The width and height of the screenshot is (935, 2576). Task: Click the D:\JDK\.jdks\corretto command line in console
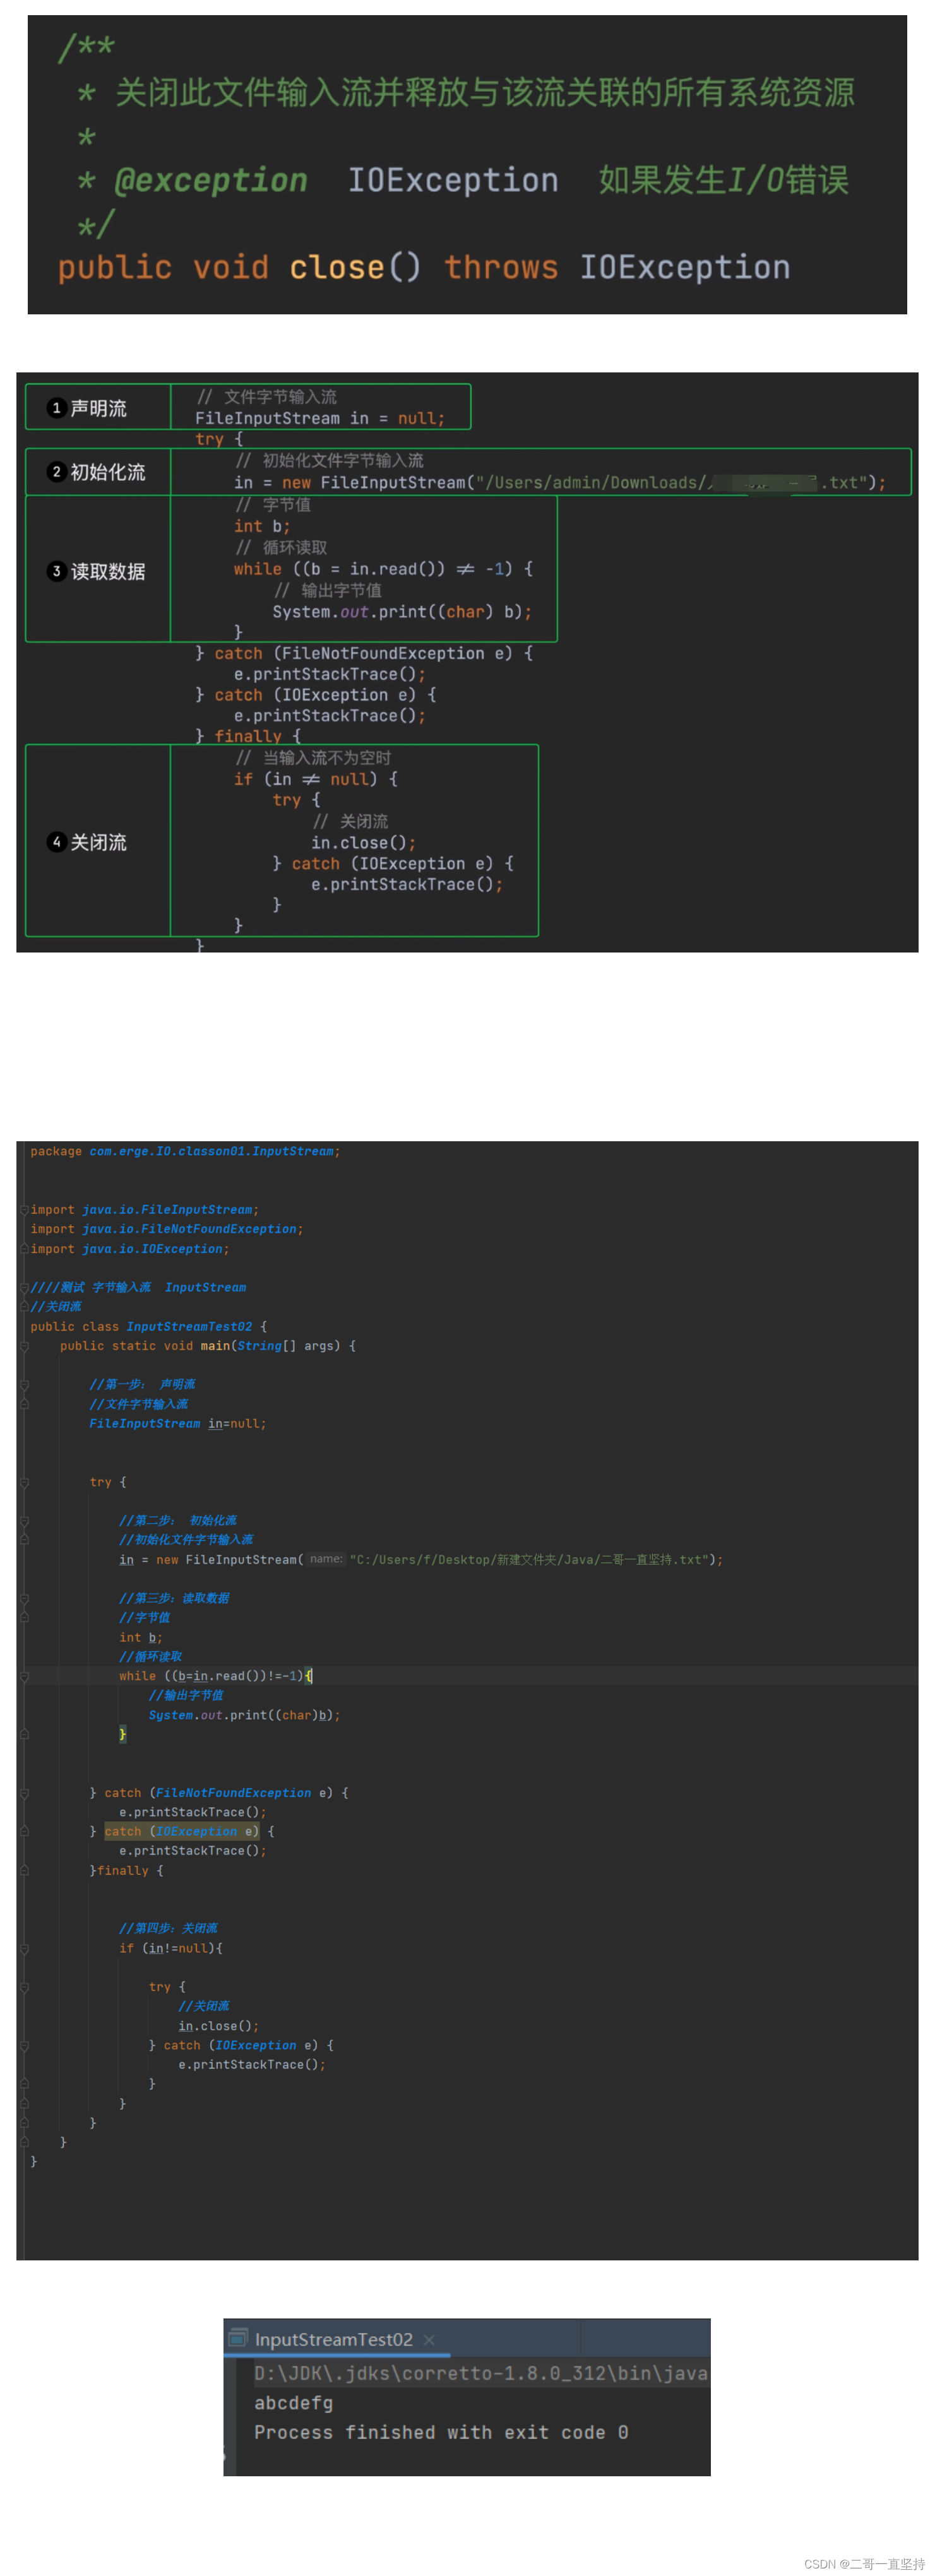[x=481, y=2373]
